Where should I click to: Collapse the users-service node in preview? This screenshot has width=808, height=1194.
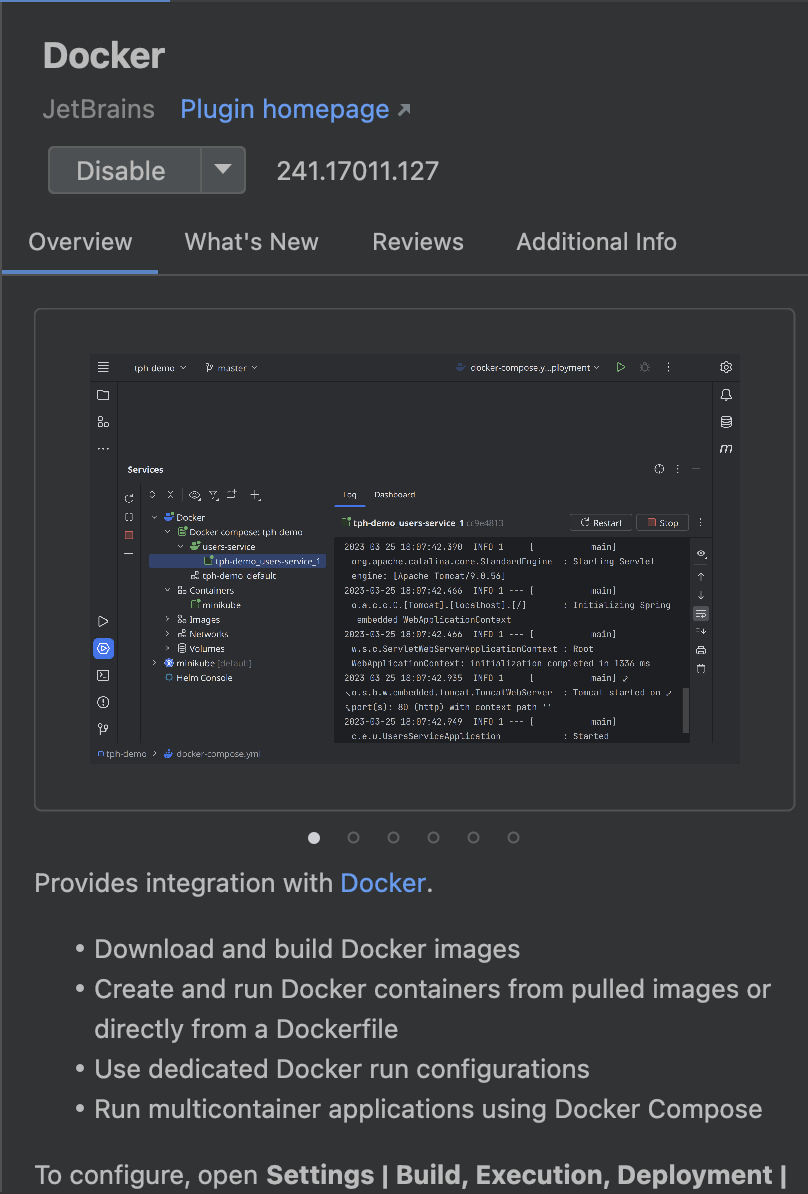(x=180, y=547)
